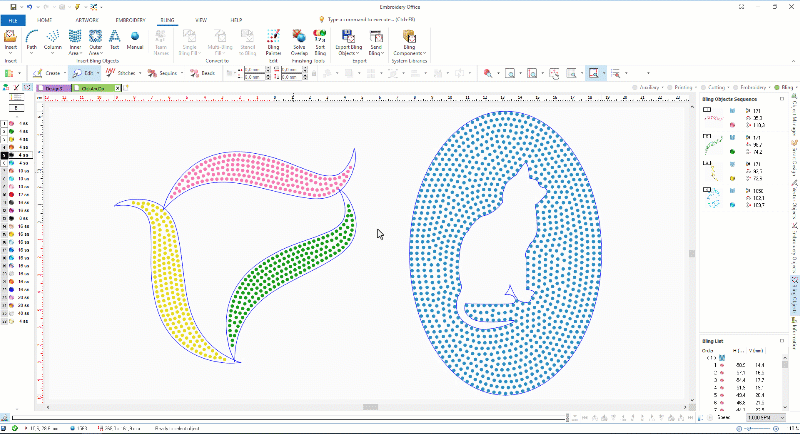The image size is (800, 434).
Task: Open the Inner Area dropdown
Action: tap(74, 54)
